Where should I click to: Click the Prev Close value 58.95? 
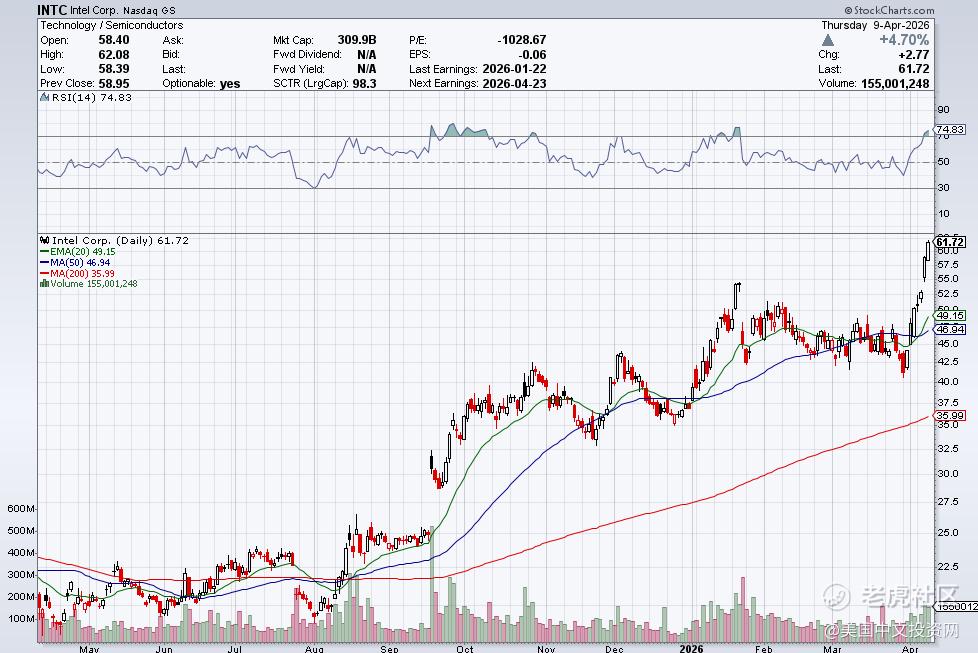(x=114, y=83)
